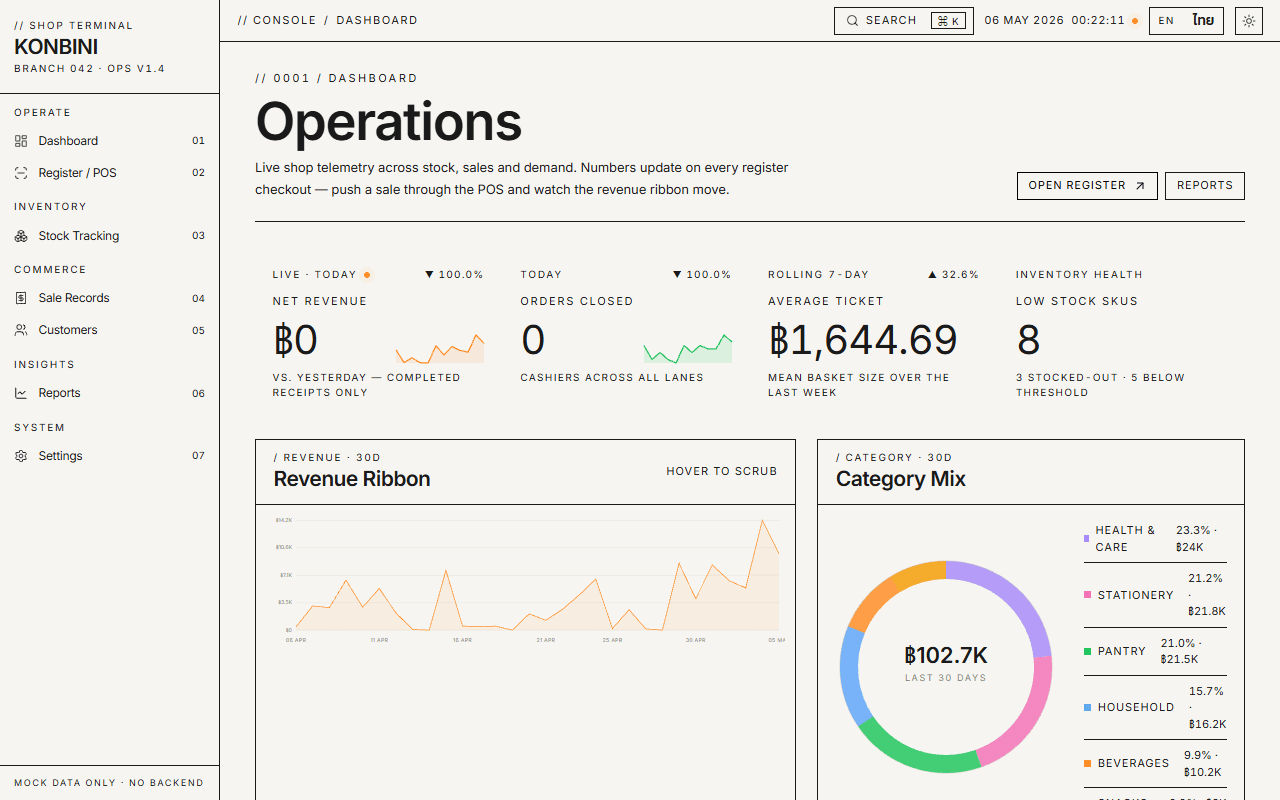This screenshot has height=800, width=1280.
Task: Click the Stationery pink legend swatch
Action: (1087, 595)
